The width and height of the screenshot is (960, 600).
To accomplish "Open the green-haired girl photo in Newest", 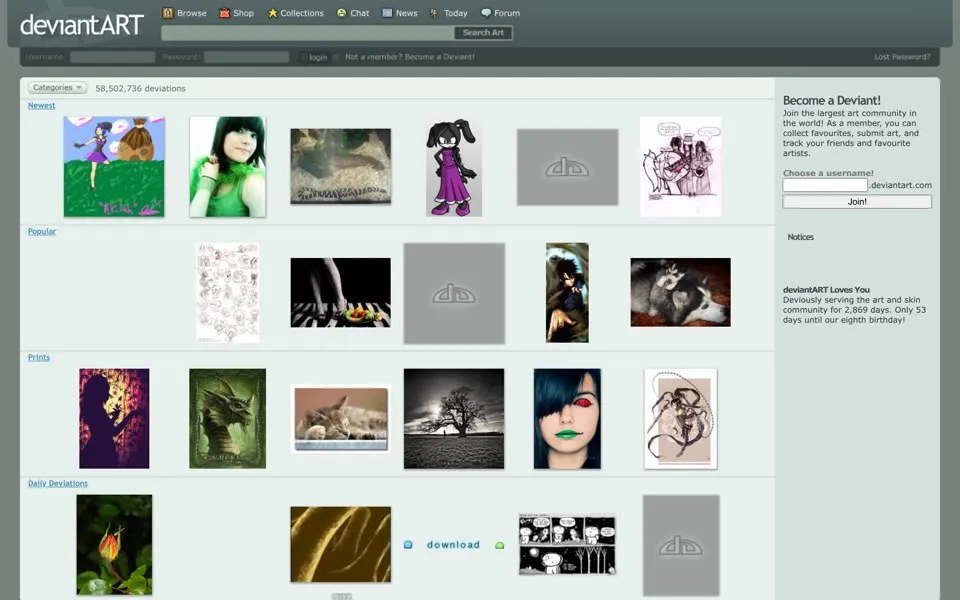I will tap(228, 167).
